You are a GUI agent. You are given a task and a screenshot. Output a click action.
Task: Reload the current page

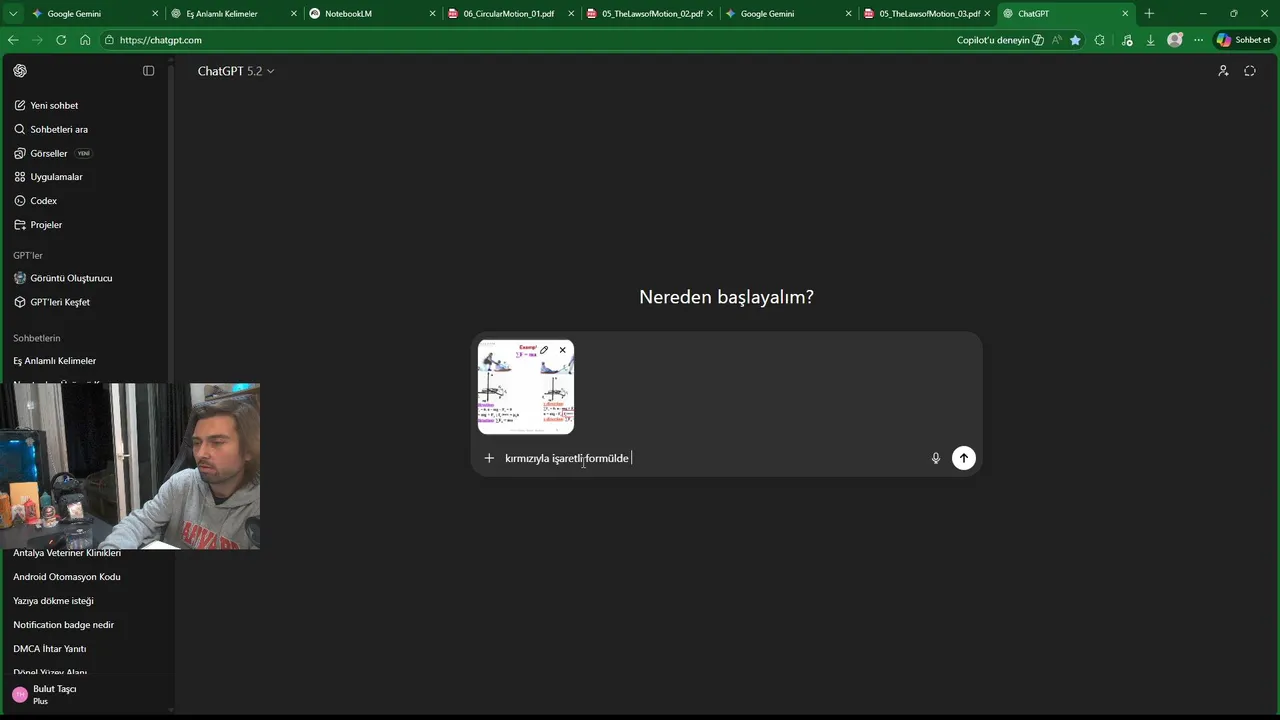click(x=61, y=40)
